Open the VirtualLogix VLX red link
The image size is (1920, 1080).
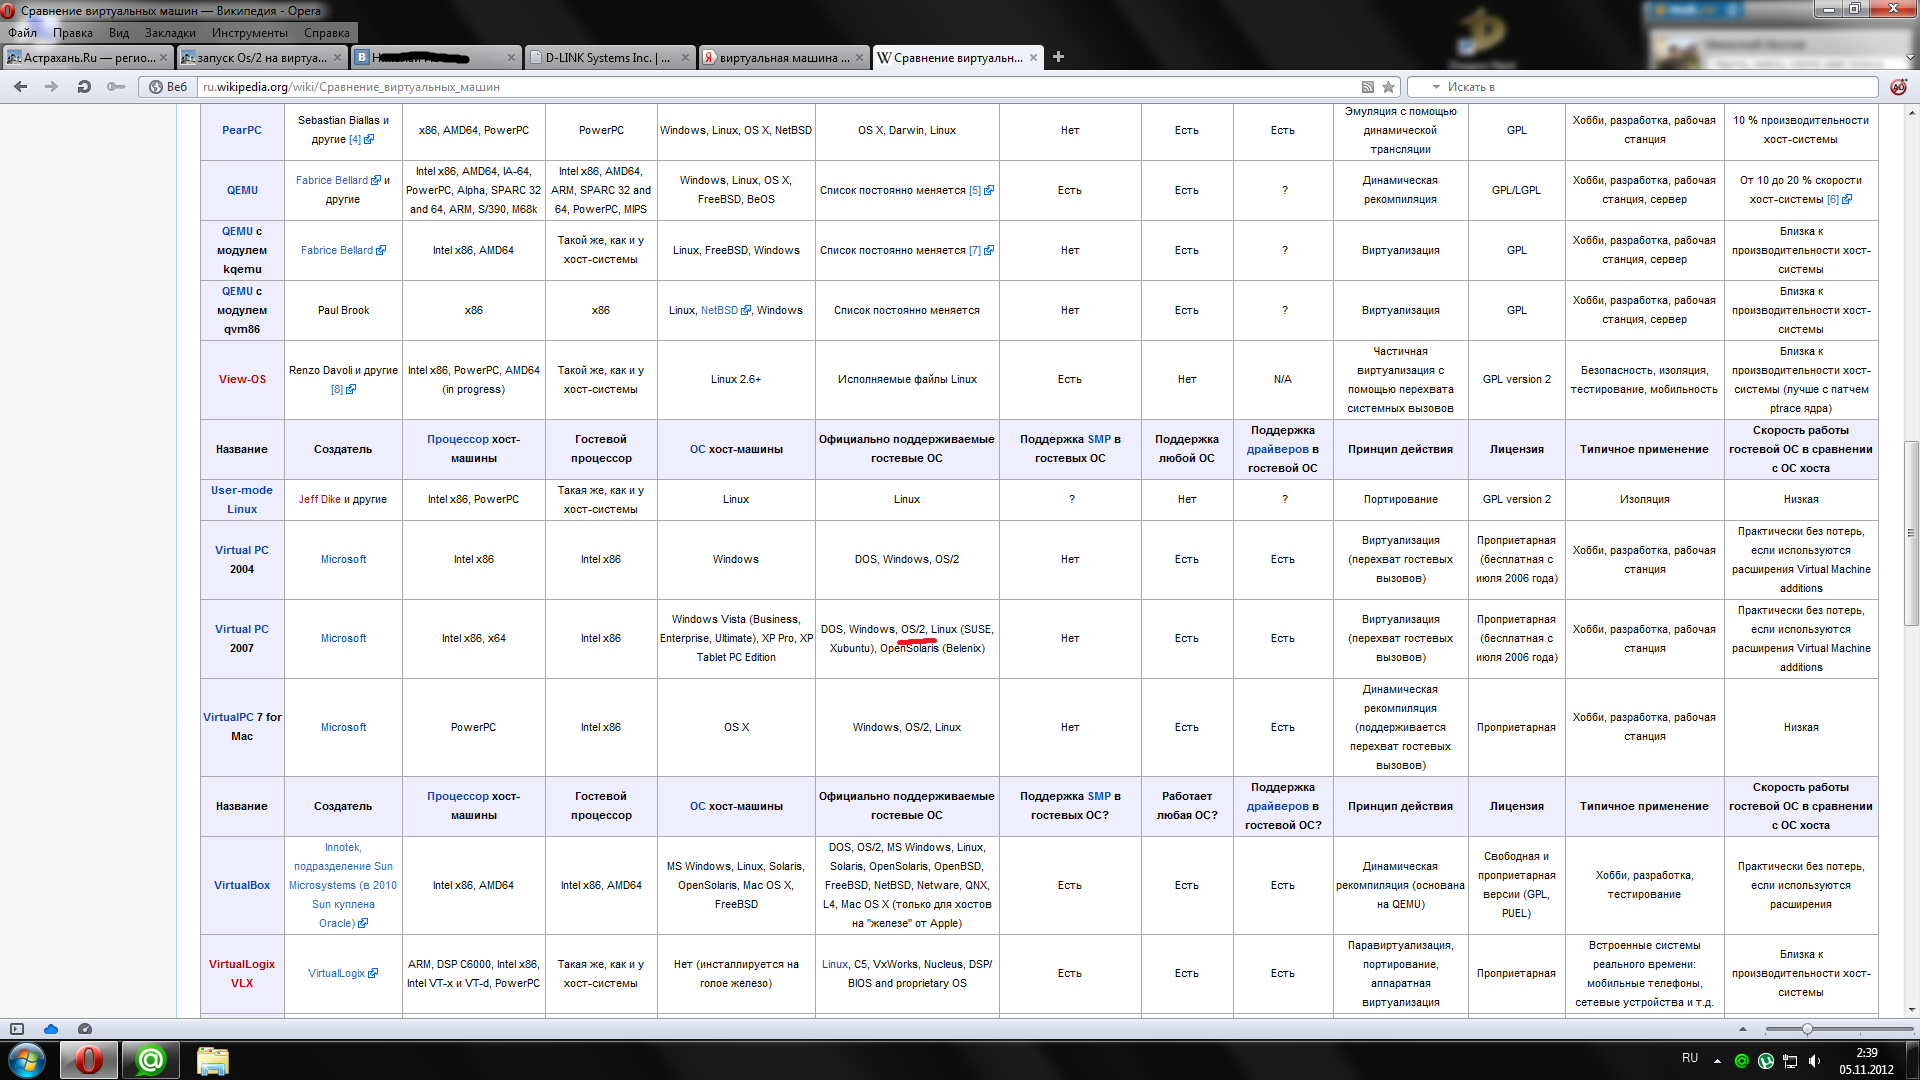242,973
